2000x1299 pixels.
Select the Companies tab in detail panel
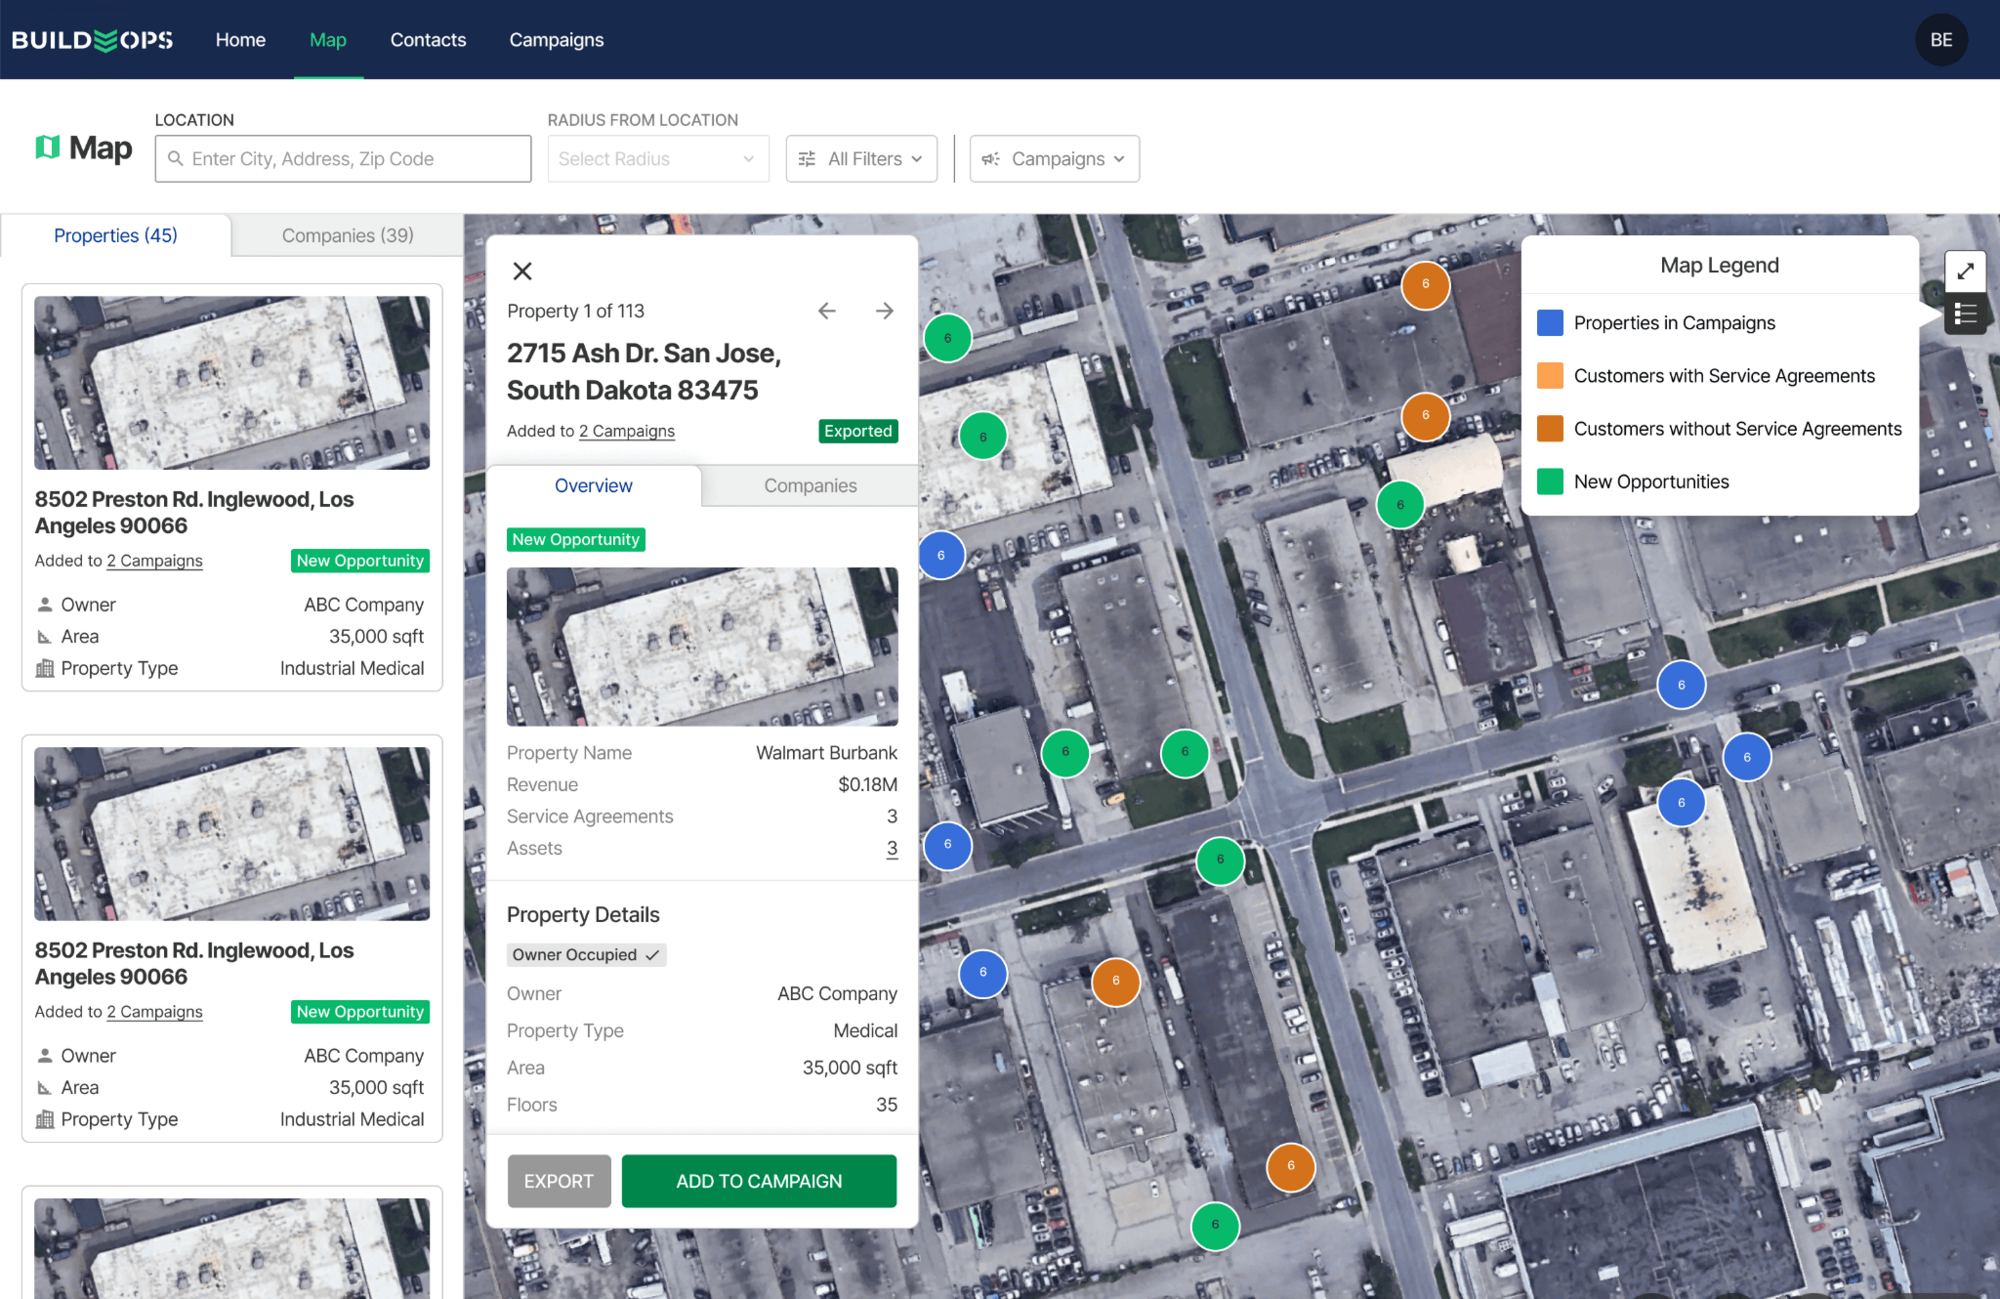[810, 486]
